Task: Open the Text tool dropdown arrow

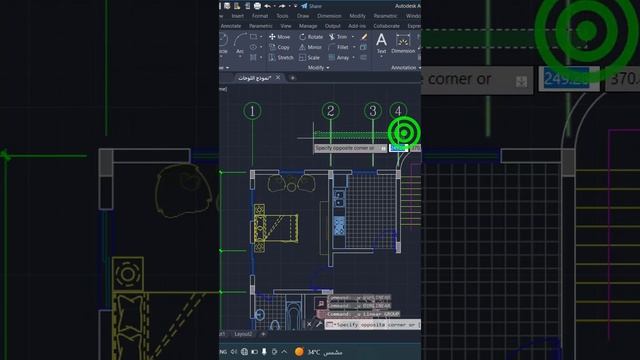Action: click(381, 56)
